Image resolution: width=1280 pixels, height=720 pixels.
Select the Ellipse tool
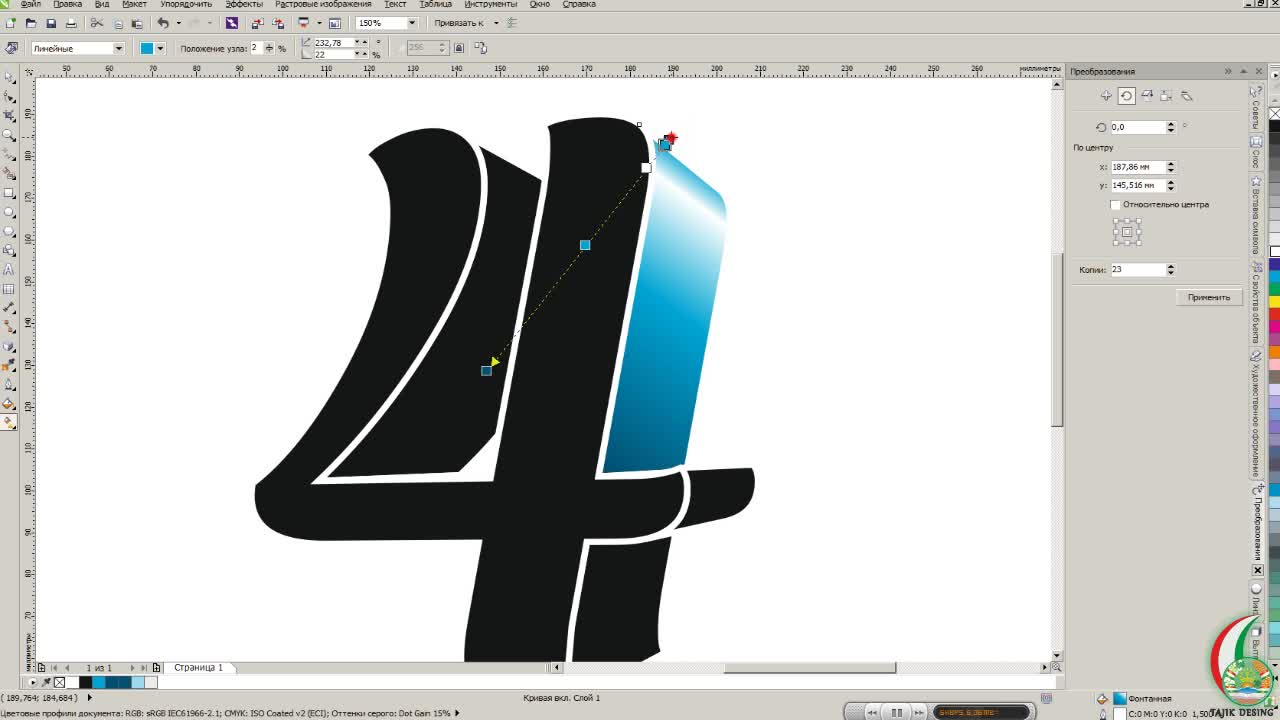click(x=10, y=212)
